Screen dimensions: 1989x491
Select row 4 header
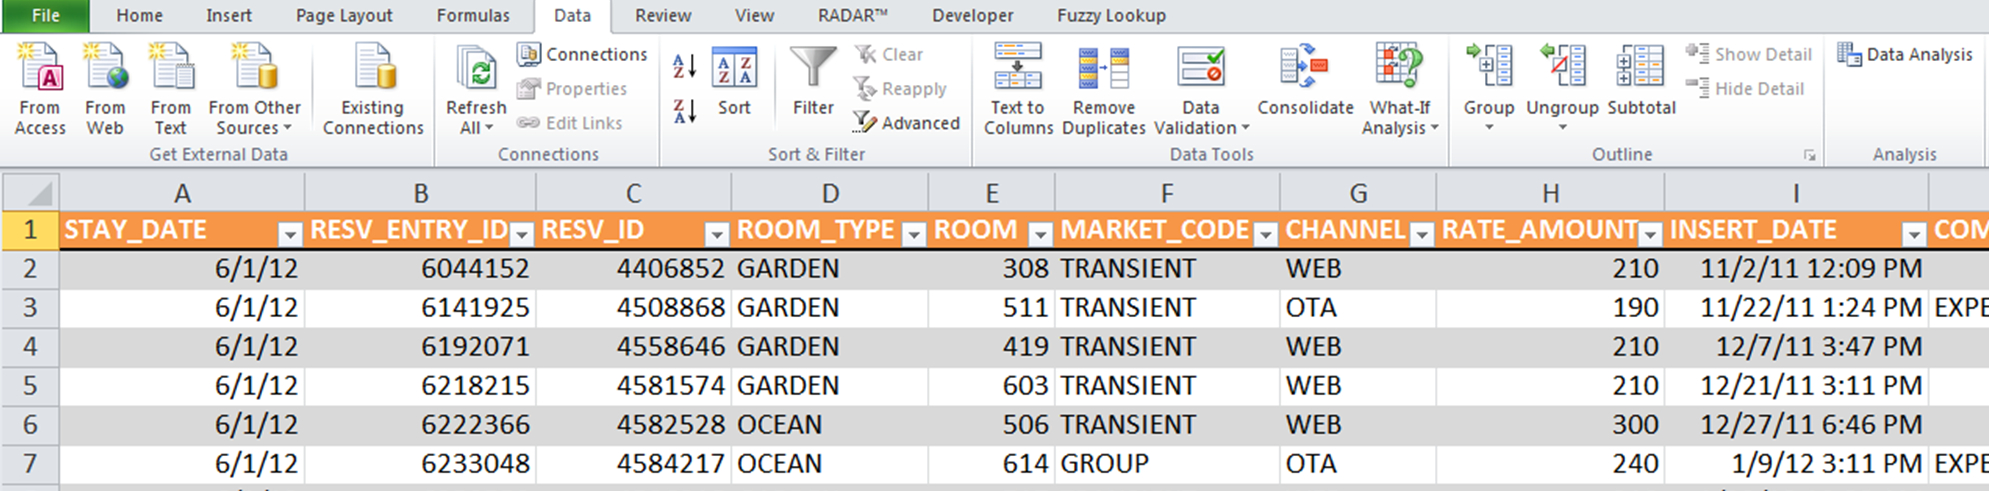point(30,346)
